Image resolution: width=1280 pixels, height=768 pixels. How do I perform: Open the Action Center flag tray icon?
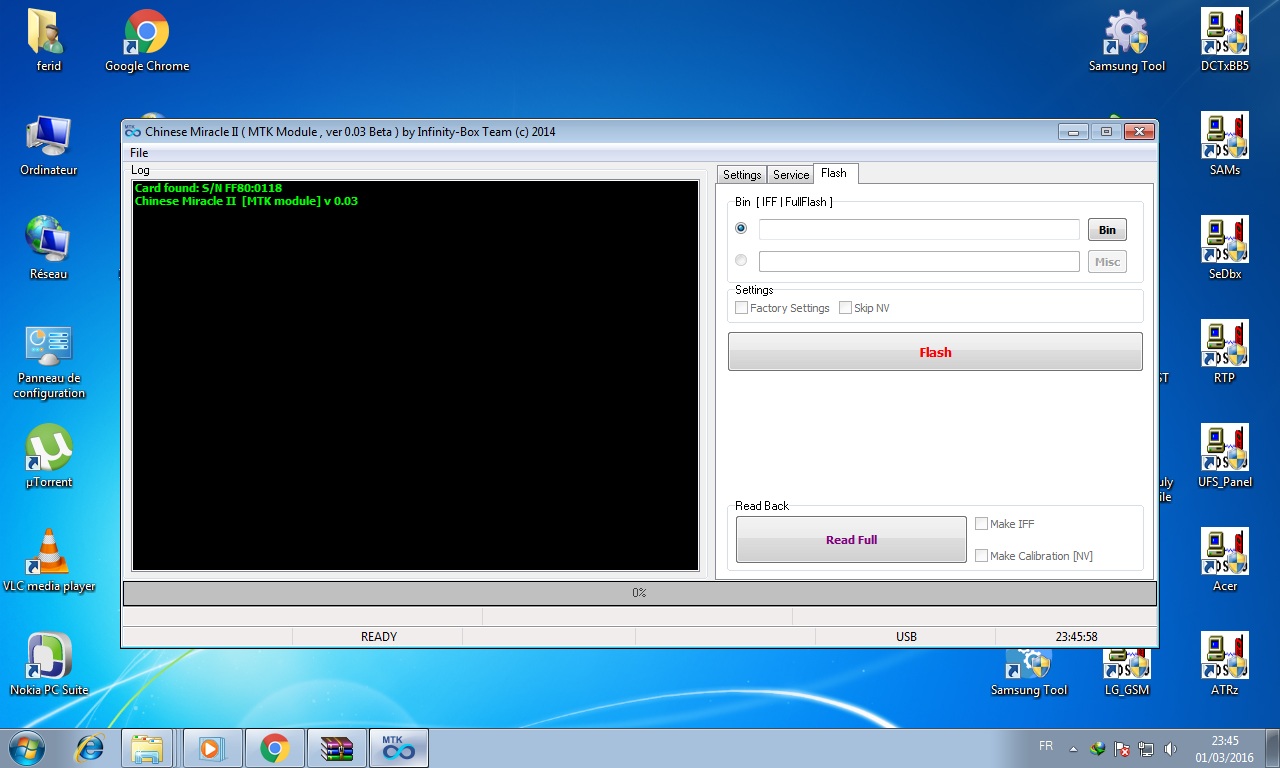click(1122, 748)
